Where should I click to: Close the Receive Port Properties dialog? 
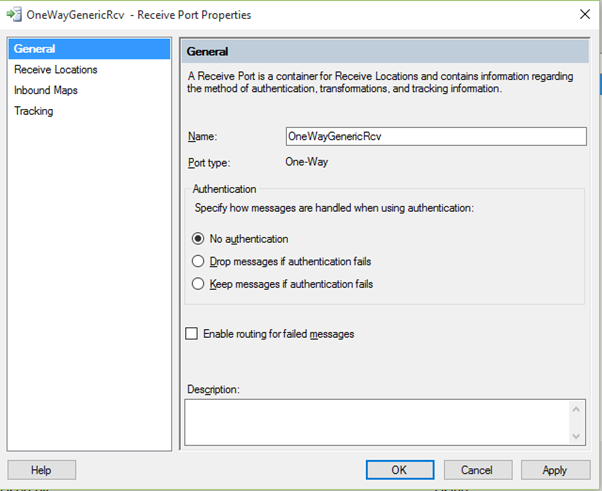click(x=585, y=15)
